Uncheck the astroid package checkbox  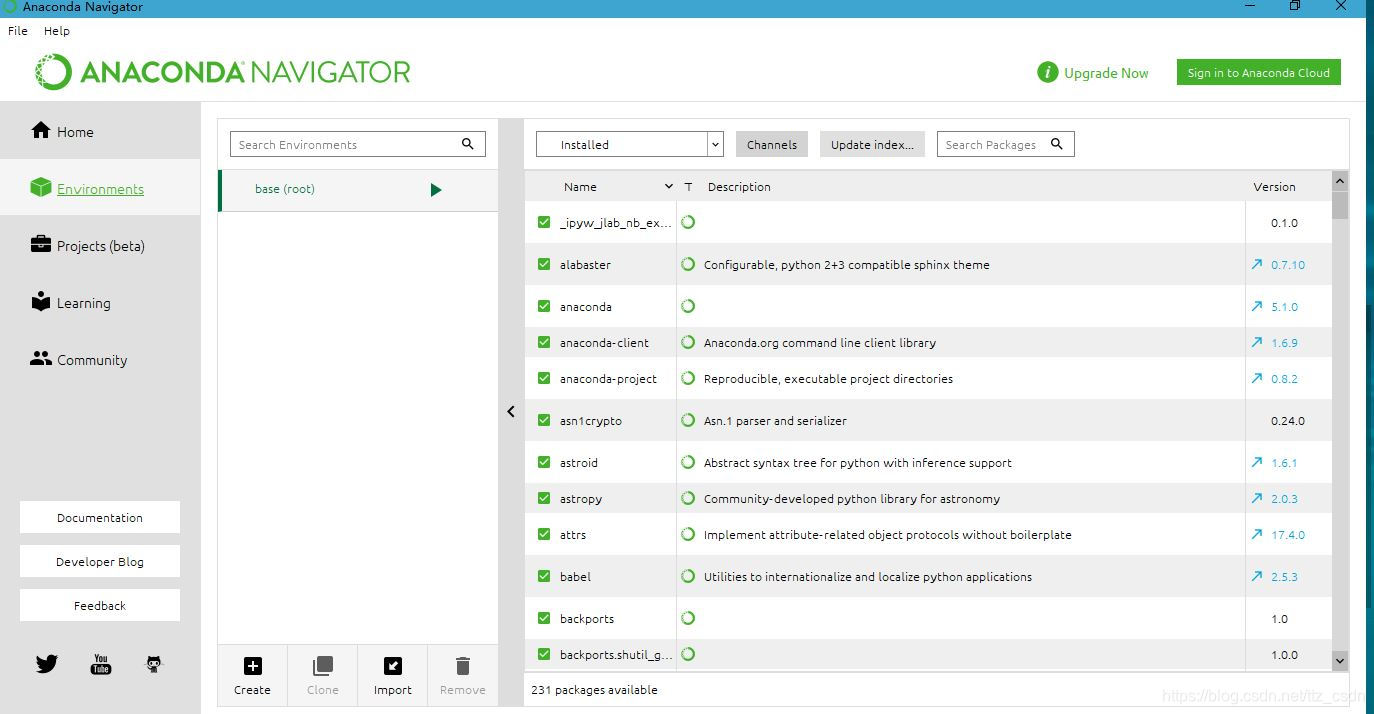[x=544, y=462]
